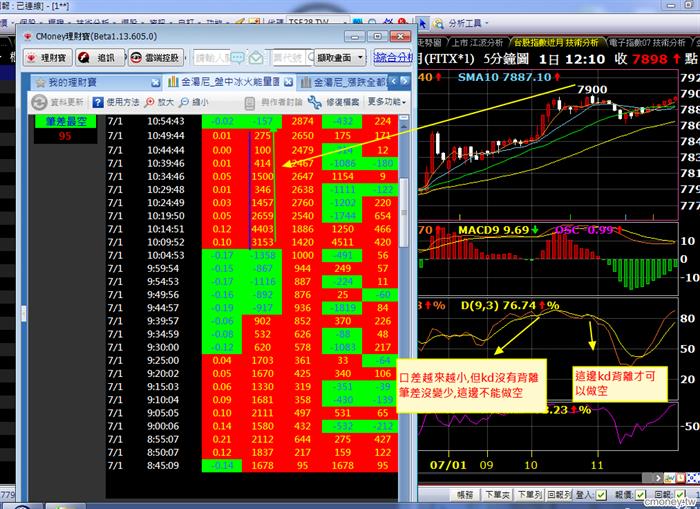
Task: Click the 回報列 button
Action: pyautogui.click(x=559, y=495)
